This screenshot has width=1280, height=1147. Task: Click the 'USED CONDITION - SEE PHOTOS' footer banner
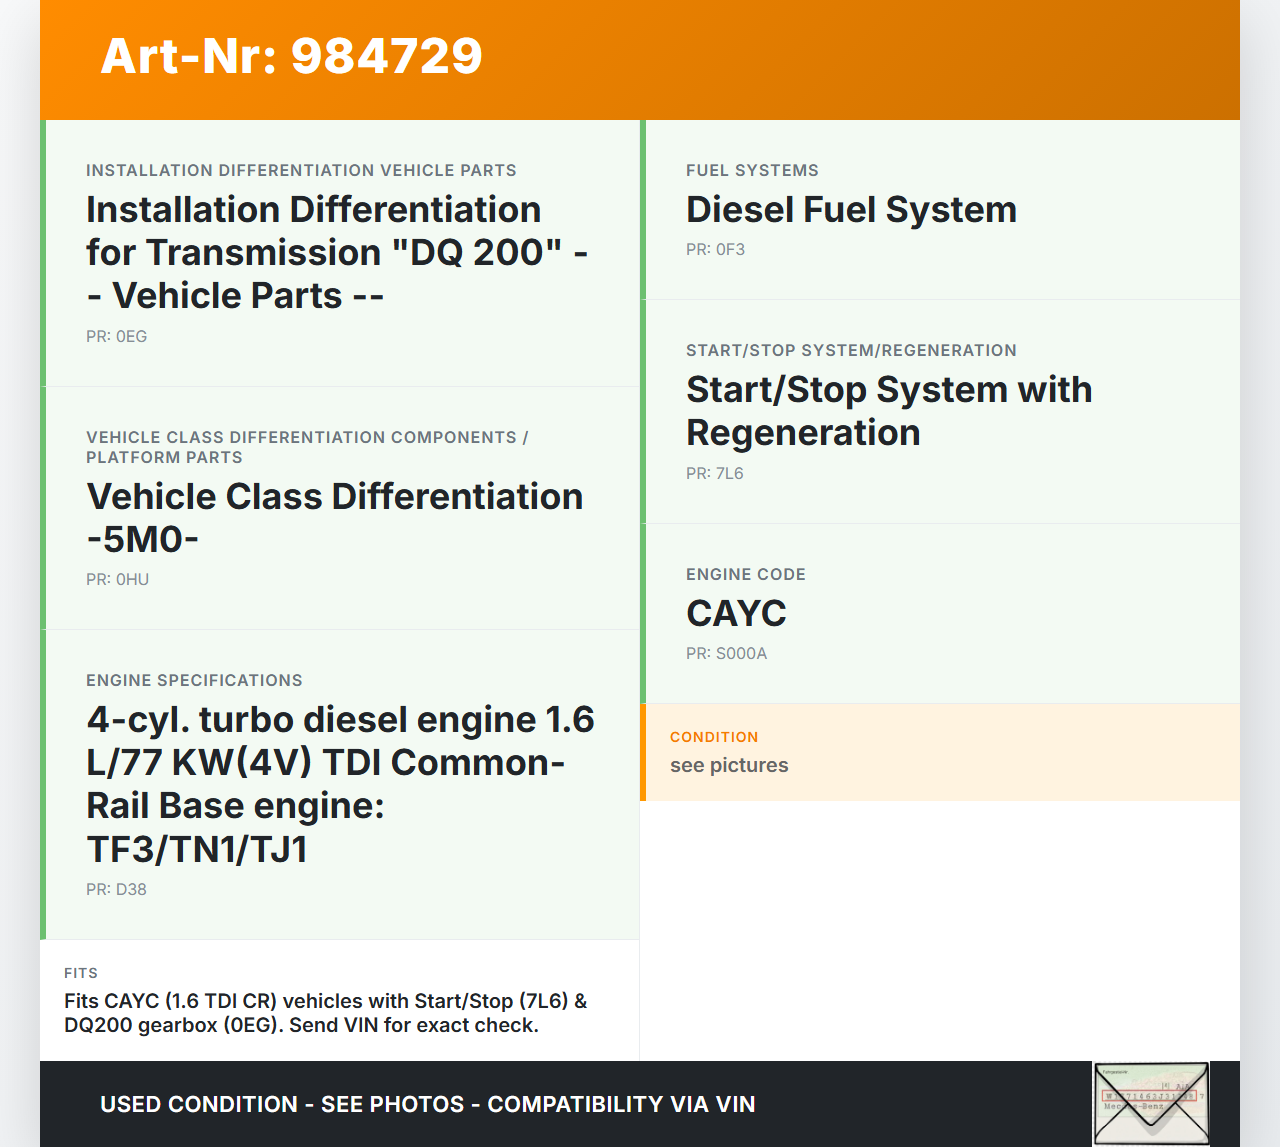(427, 1104)
